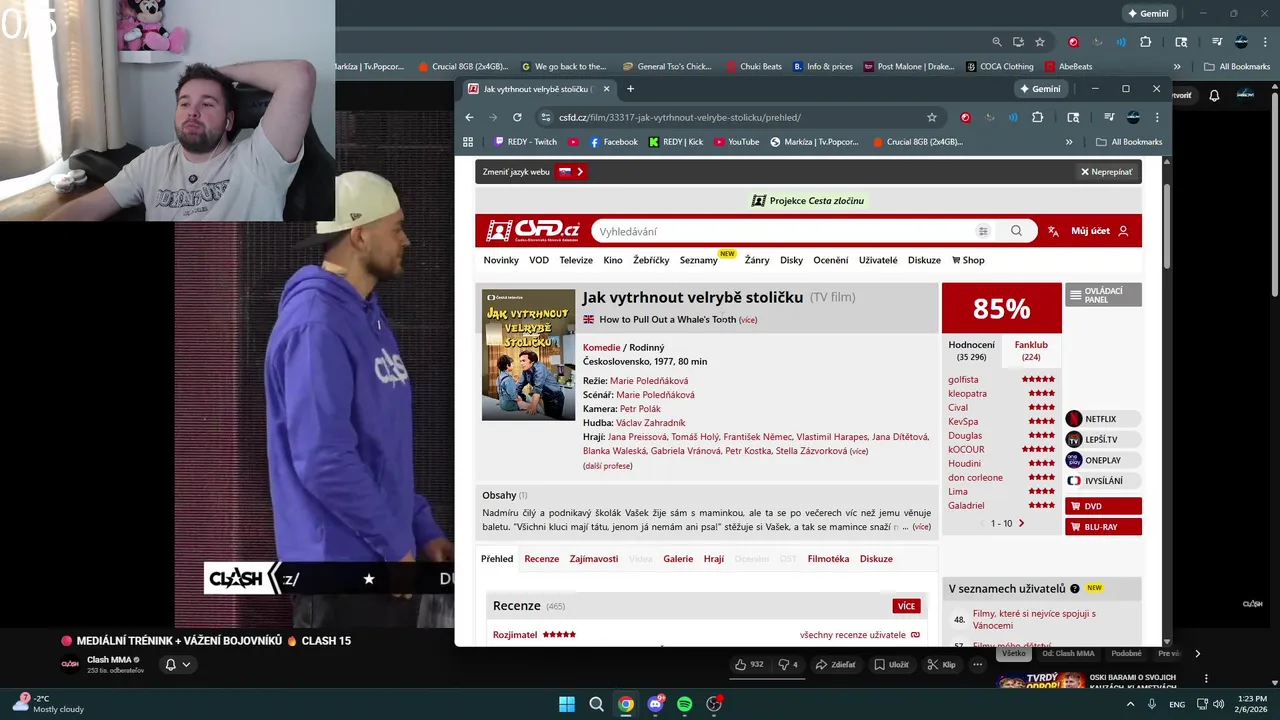Image resolution: width=1280 pixels, height=720 pixels.
Task: Reload the ČSFD page
Action: 517,117
